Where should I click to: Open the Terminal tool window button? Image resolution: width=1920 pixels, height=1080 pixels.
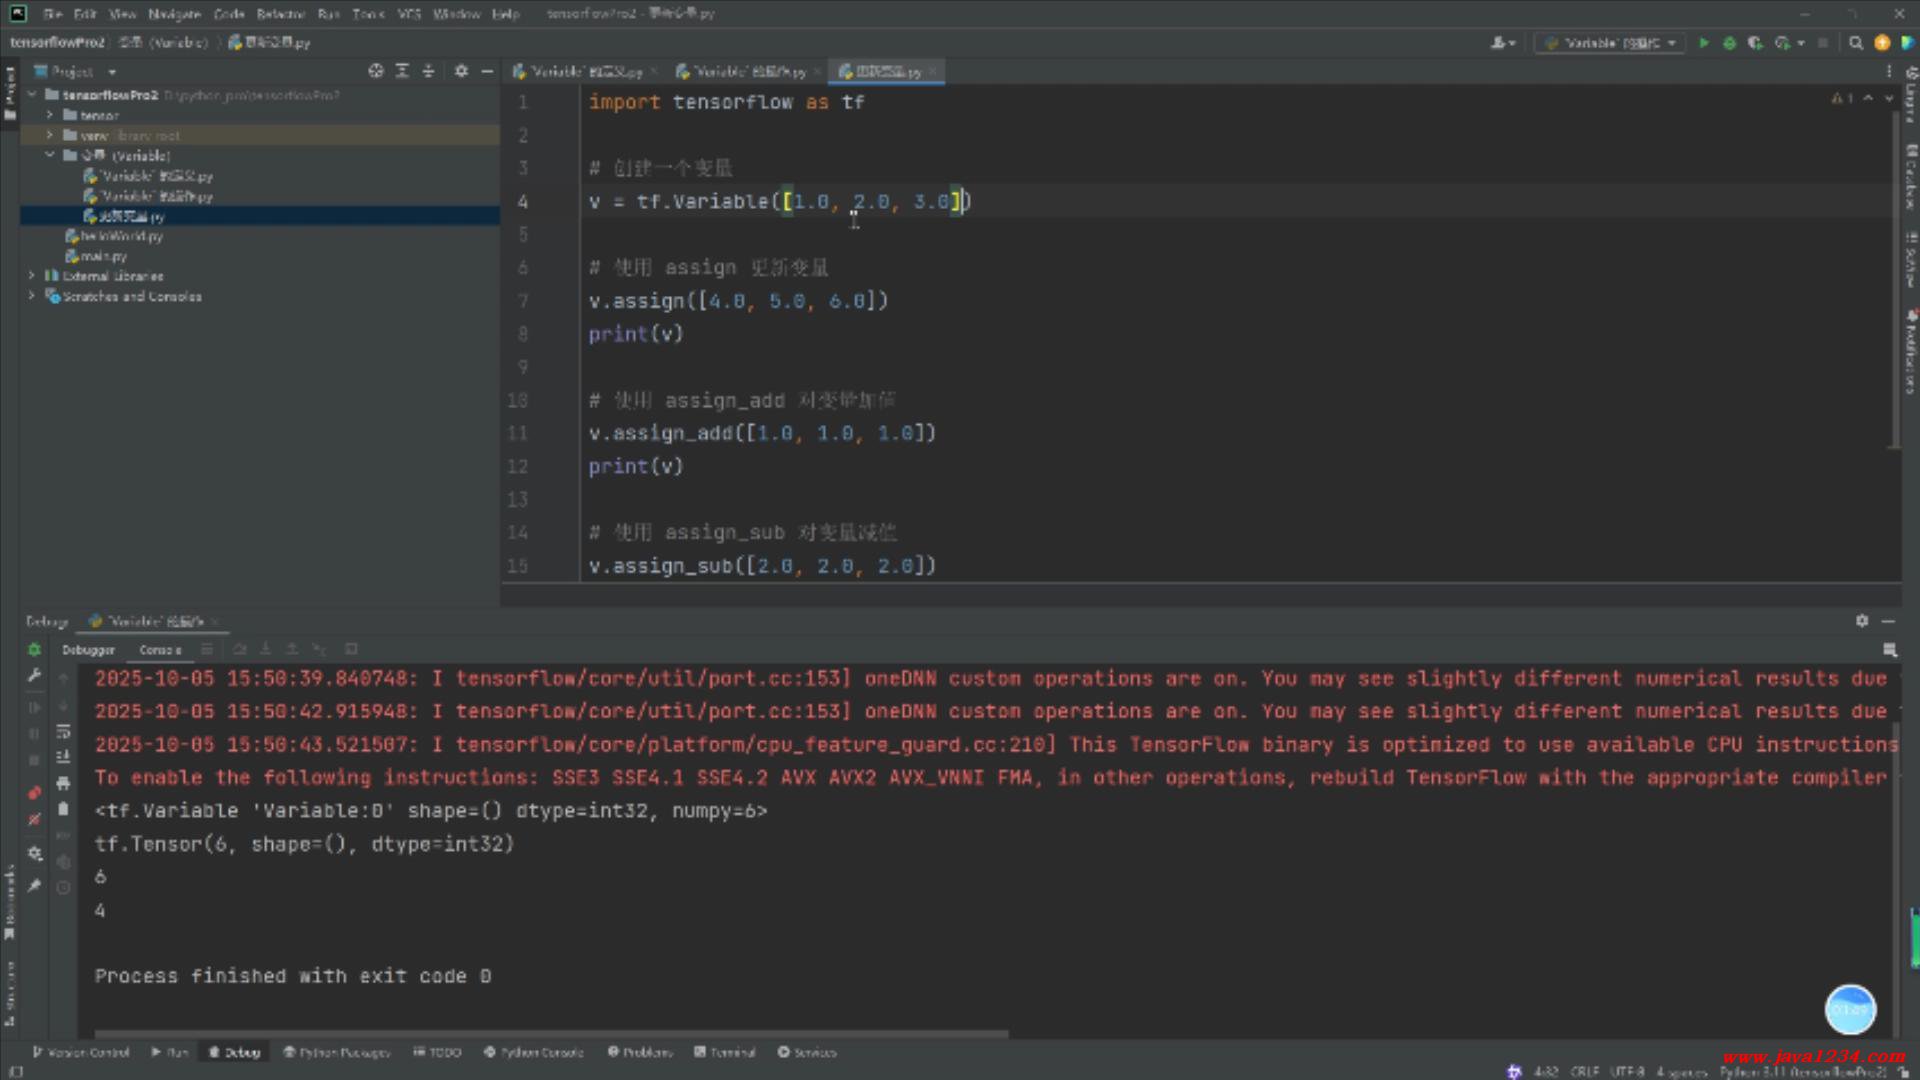(726, 1052)
